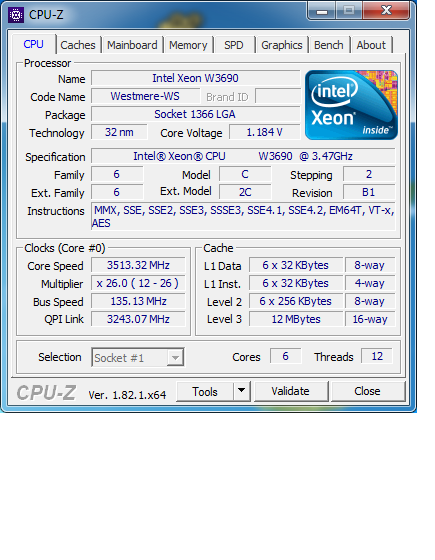Select the Memory tab
Screen dimensions: 435x560
(188, 45)
